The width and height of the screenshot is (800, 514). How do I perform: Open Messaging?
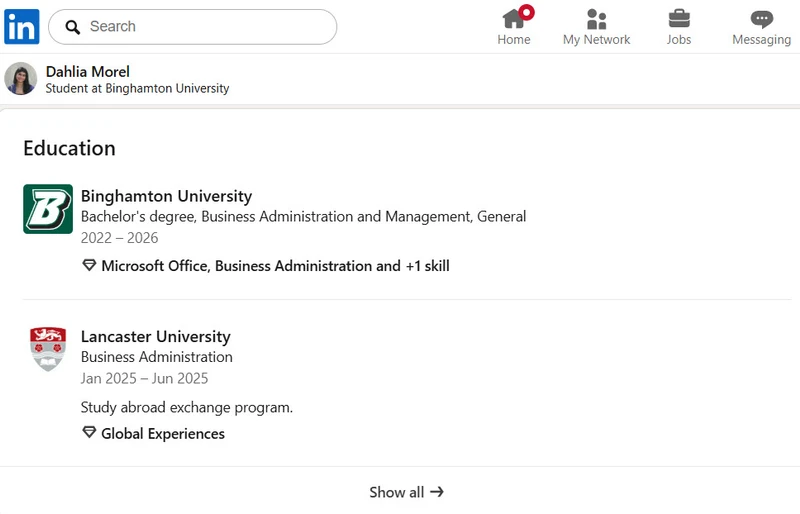click(x=761, y=27)
